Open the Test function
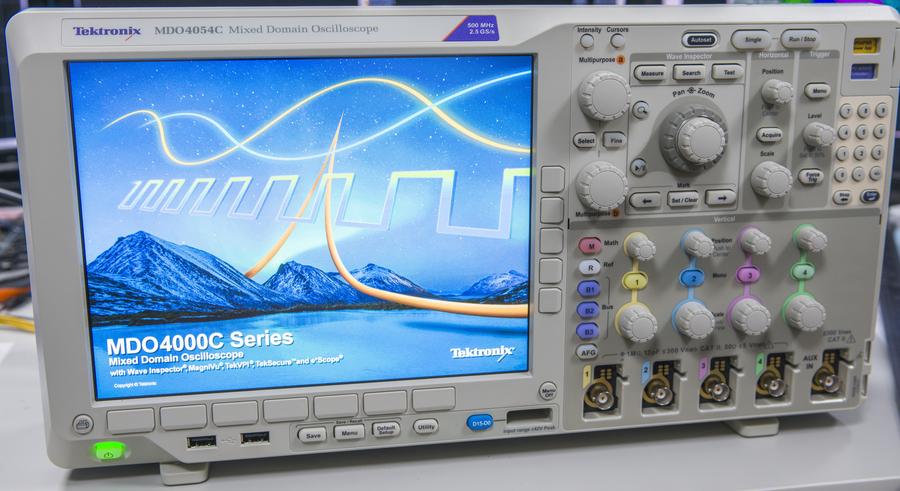The height and width of the screenshot is (491, 900). (x=728, y=72)
